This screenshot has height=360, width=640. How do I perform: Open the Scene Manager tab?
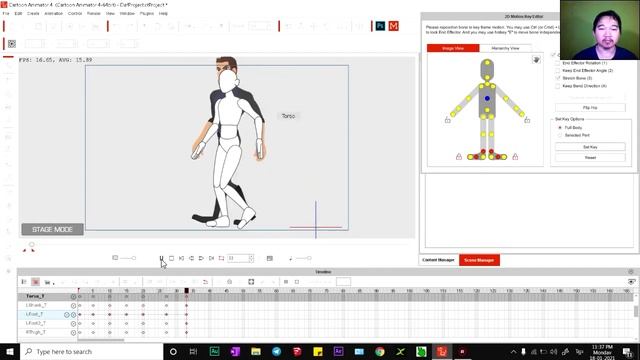click(479, 260)
